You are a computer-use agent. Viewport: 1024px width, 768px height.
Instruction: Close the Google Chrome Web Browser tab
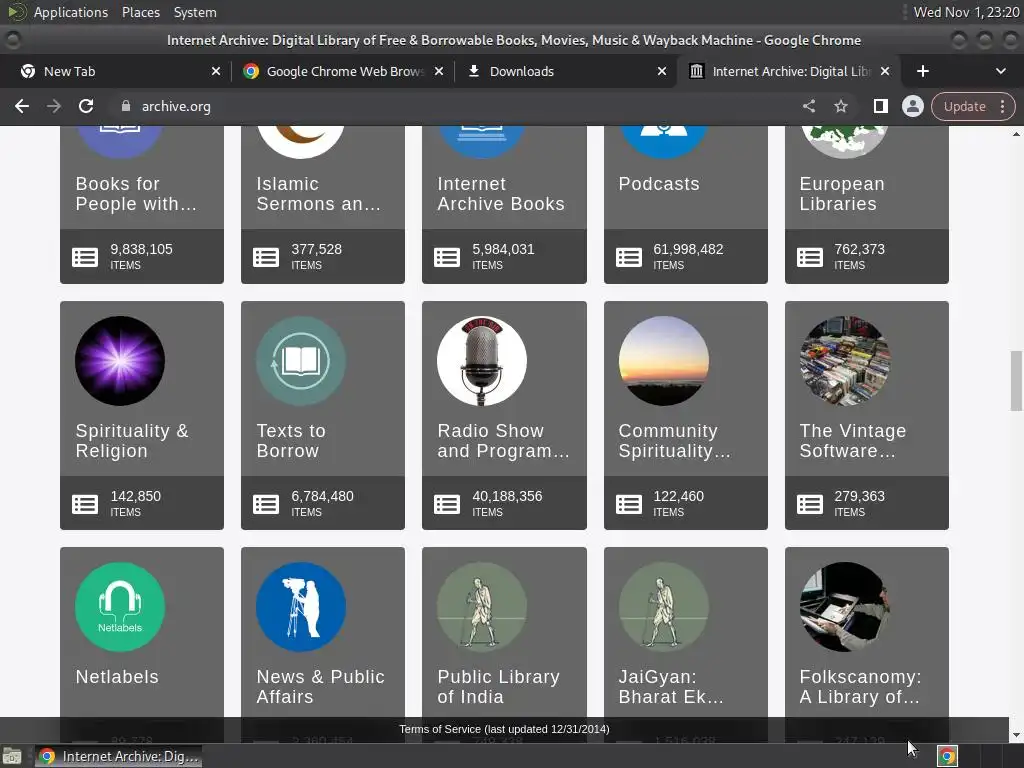coord(439,71)
